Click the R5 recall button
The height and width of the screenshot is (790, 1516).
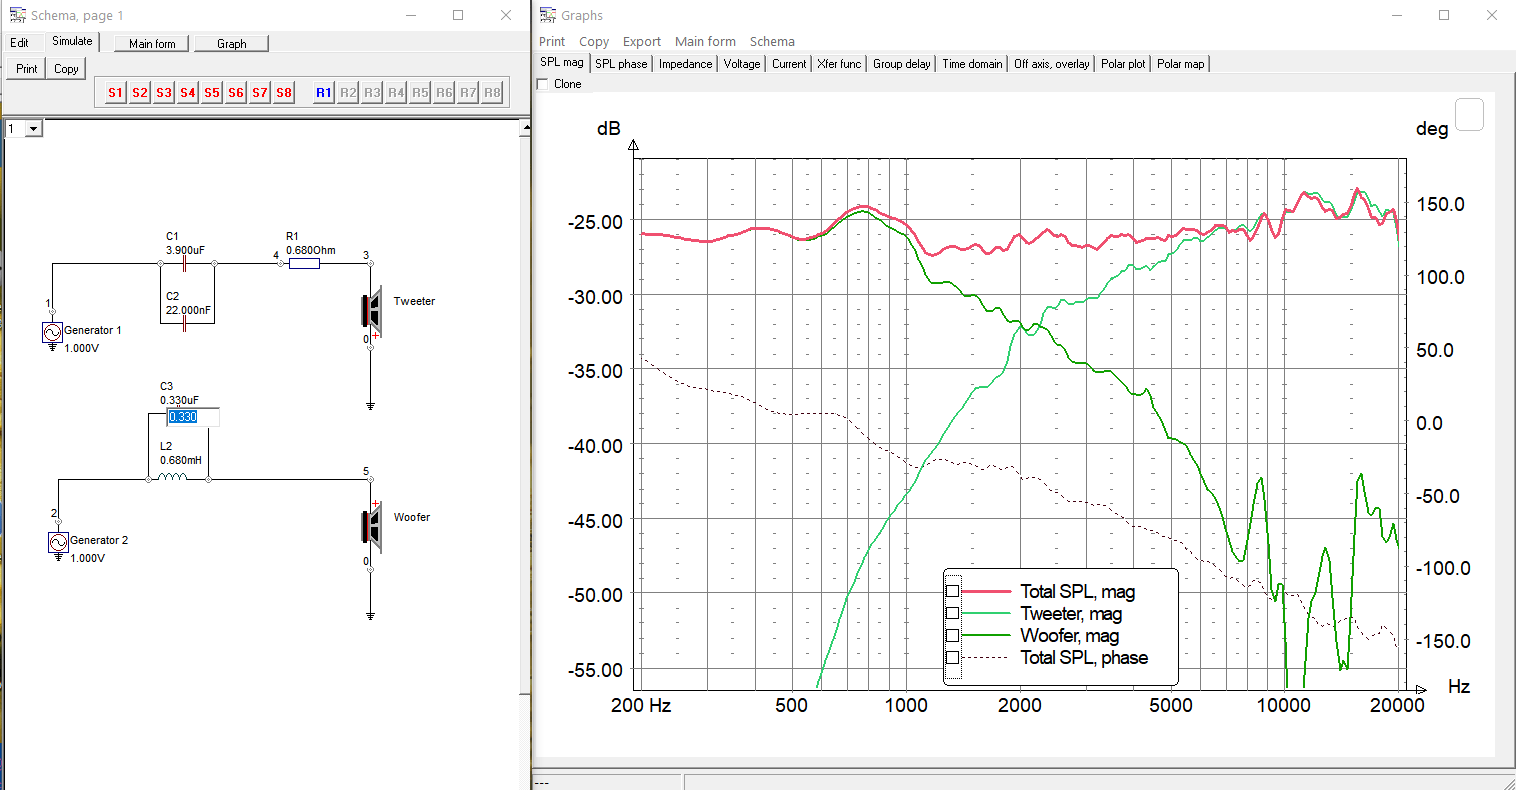[x=420, y=92]
